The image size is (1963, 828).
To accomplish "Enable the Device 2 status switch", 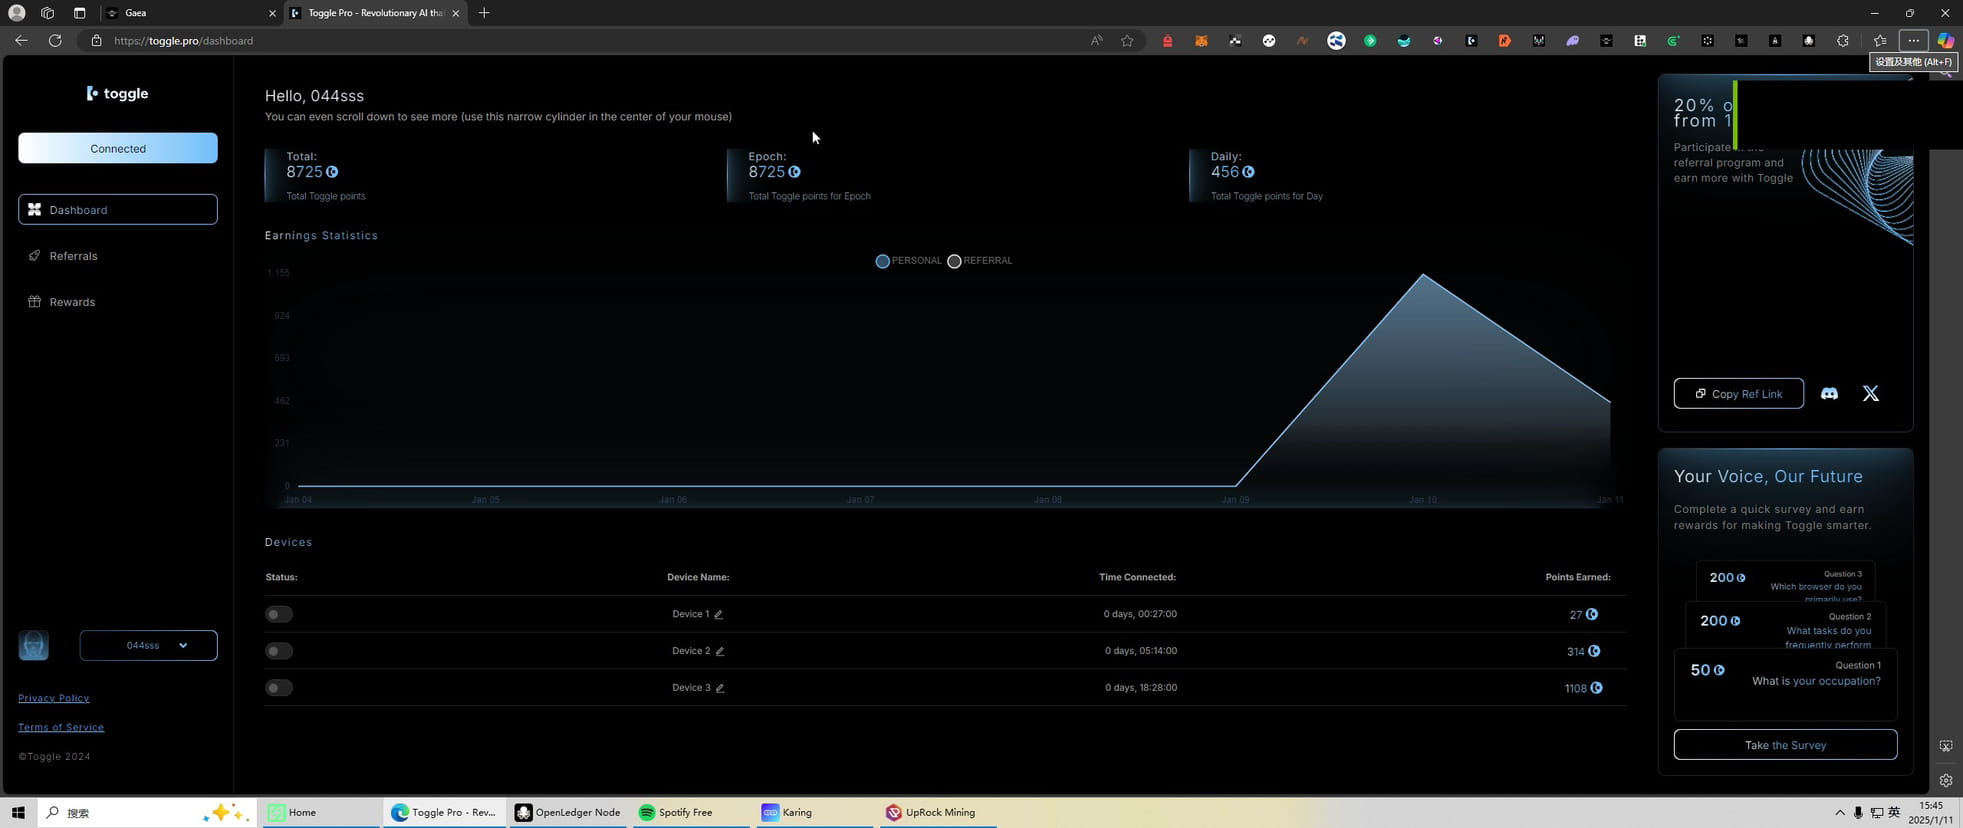I will pyautogui.click(x=279, y=651).
